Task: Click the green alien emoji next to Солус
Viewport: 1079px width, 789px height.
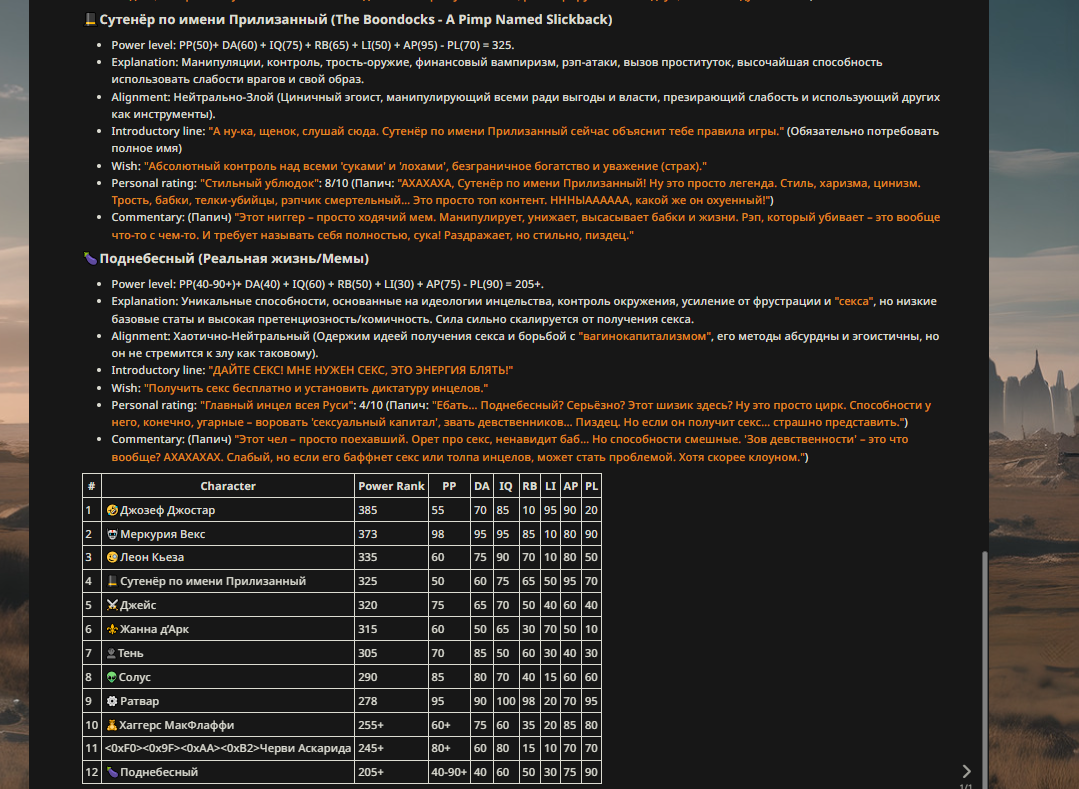Action: point(111,677)
